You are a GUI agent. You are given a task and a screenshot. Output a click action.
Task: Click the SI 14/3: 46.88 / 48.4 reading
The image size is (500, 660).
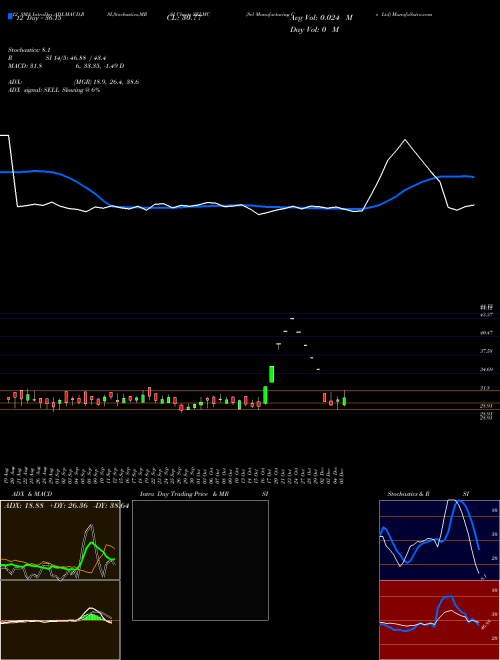point(76,58)
